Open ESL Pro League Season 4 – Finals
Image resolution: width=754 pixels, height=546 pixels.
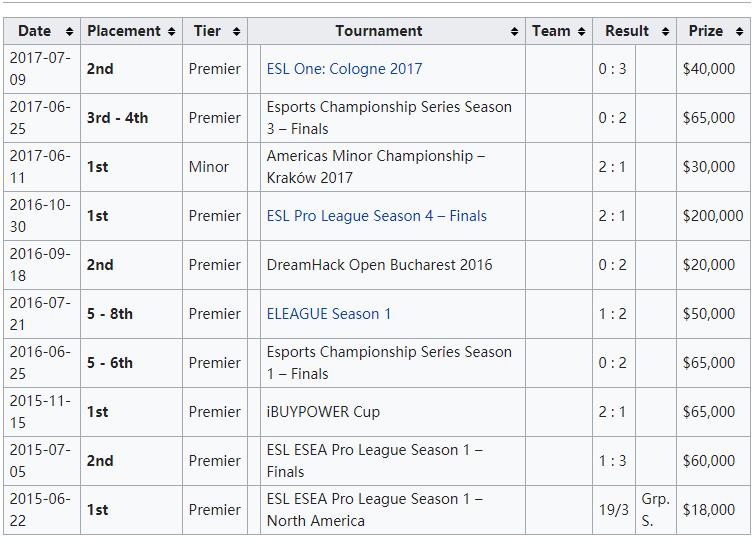coord(376,216)
